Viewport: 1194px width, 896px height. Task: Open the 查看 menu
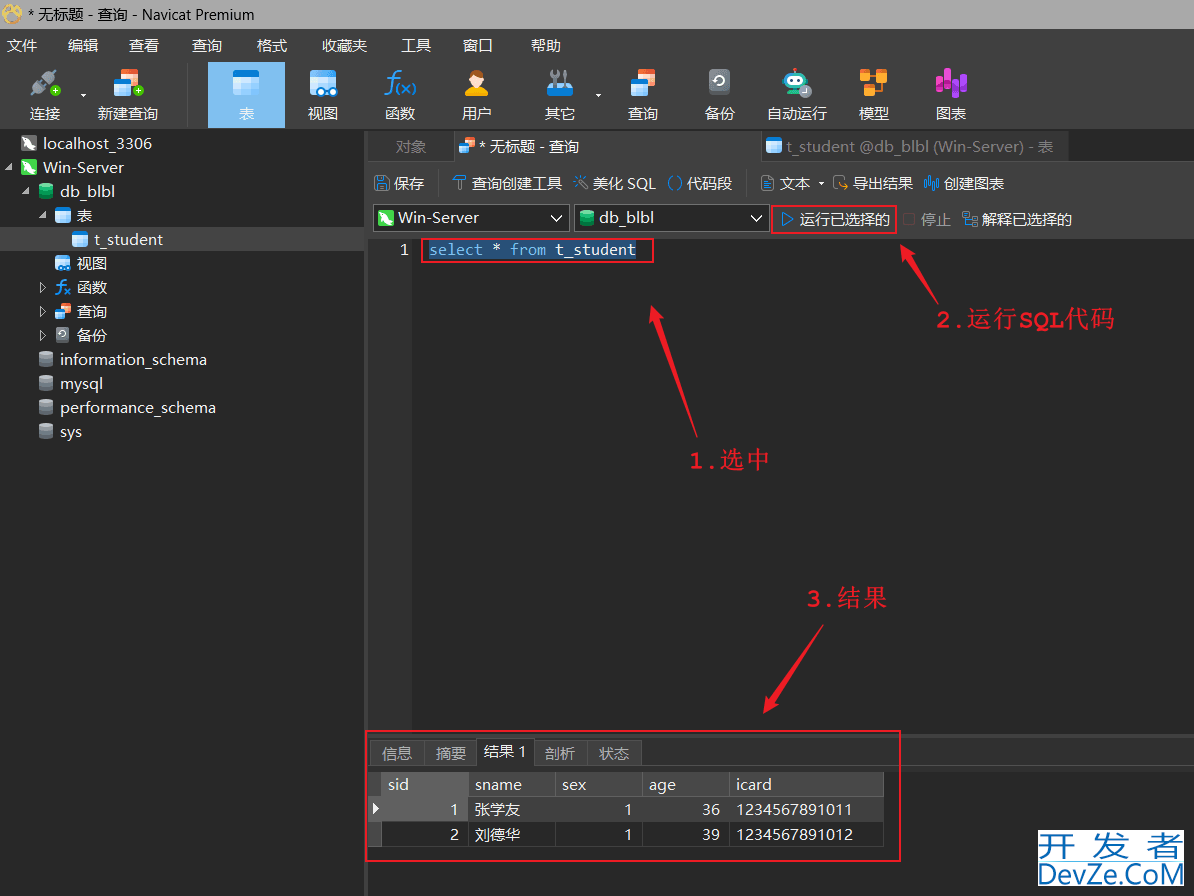pos(144,46)
